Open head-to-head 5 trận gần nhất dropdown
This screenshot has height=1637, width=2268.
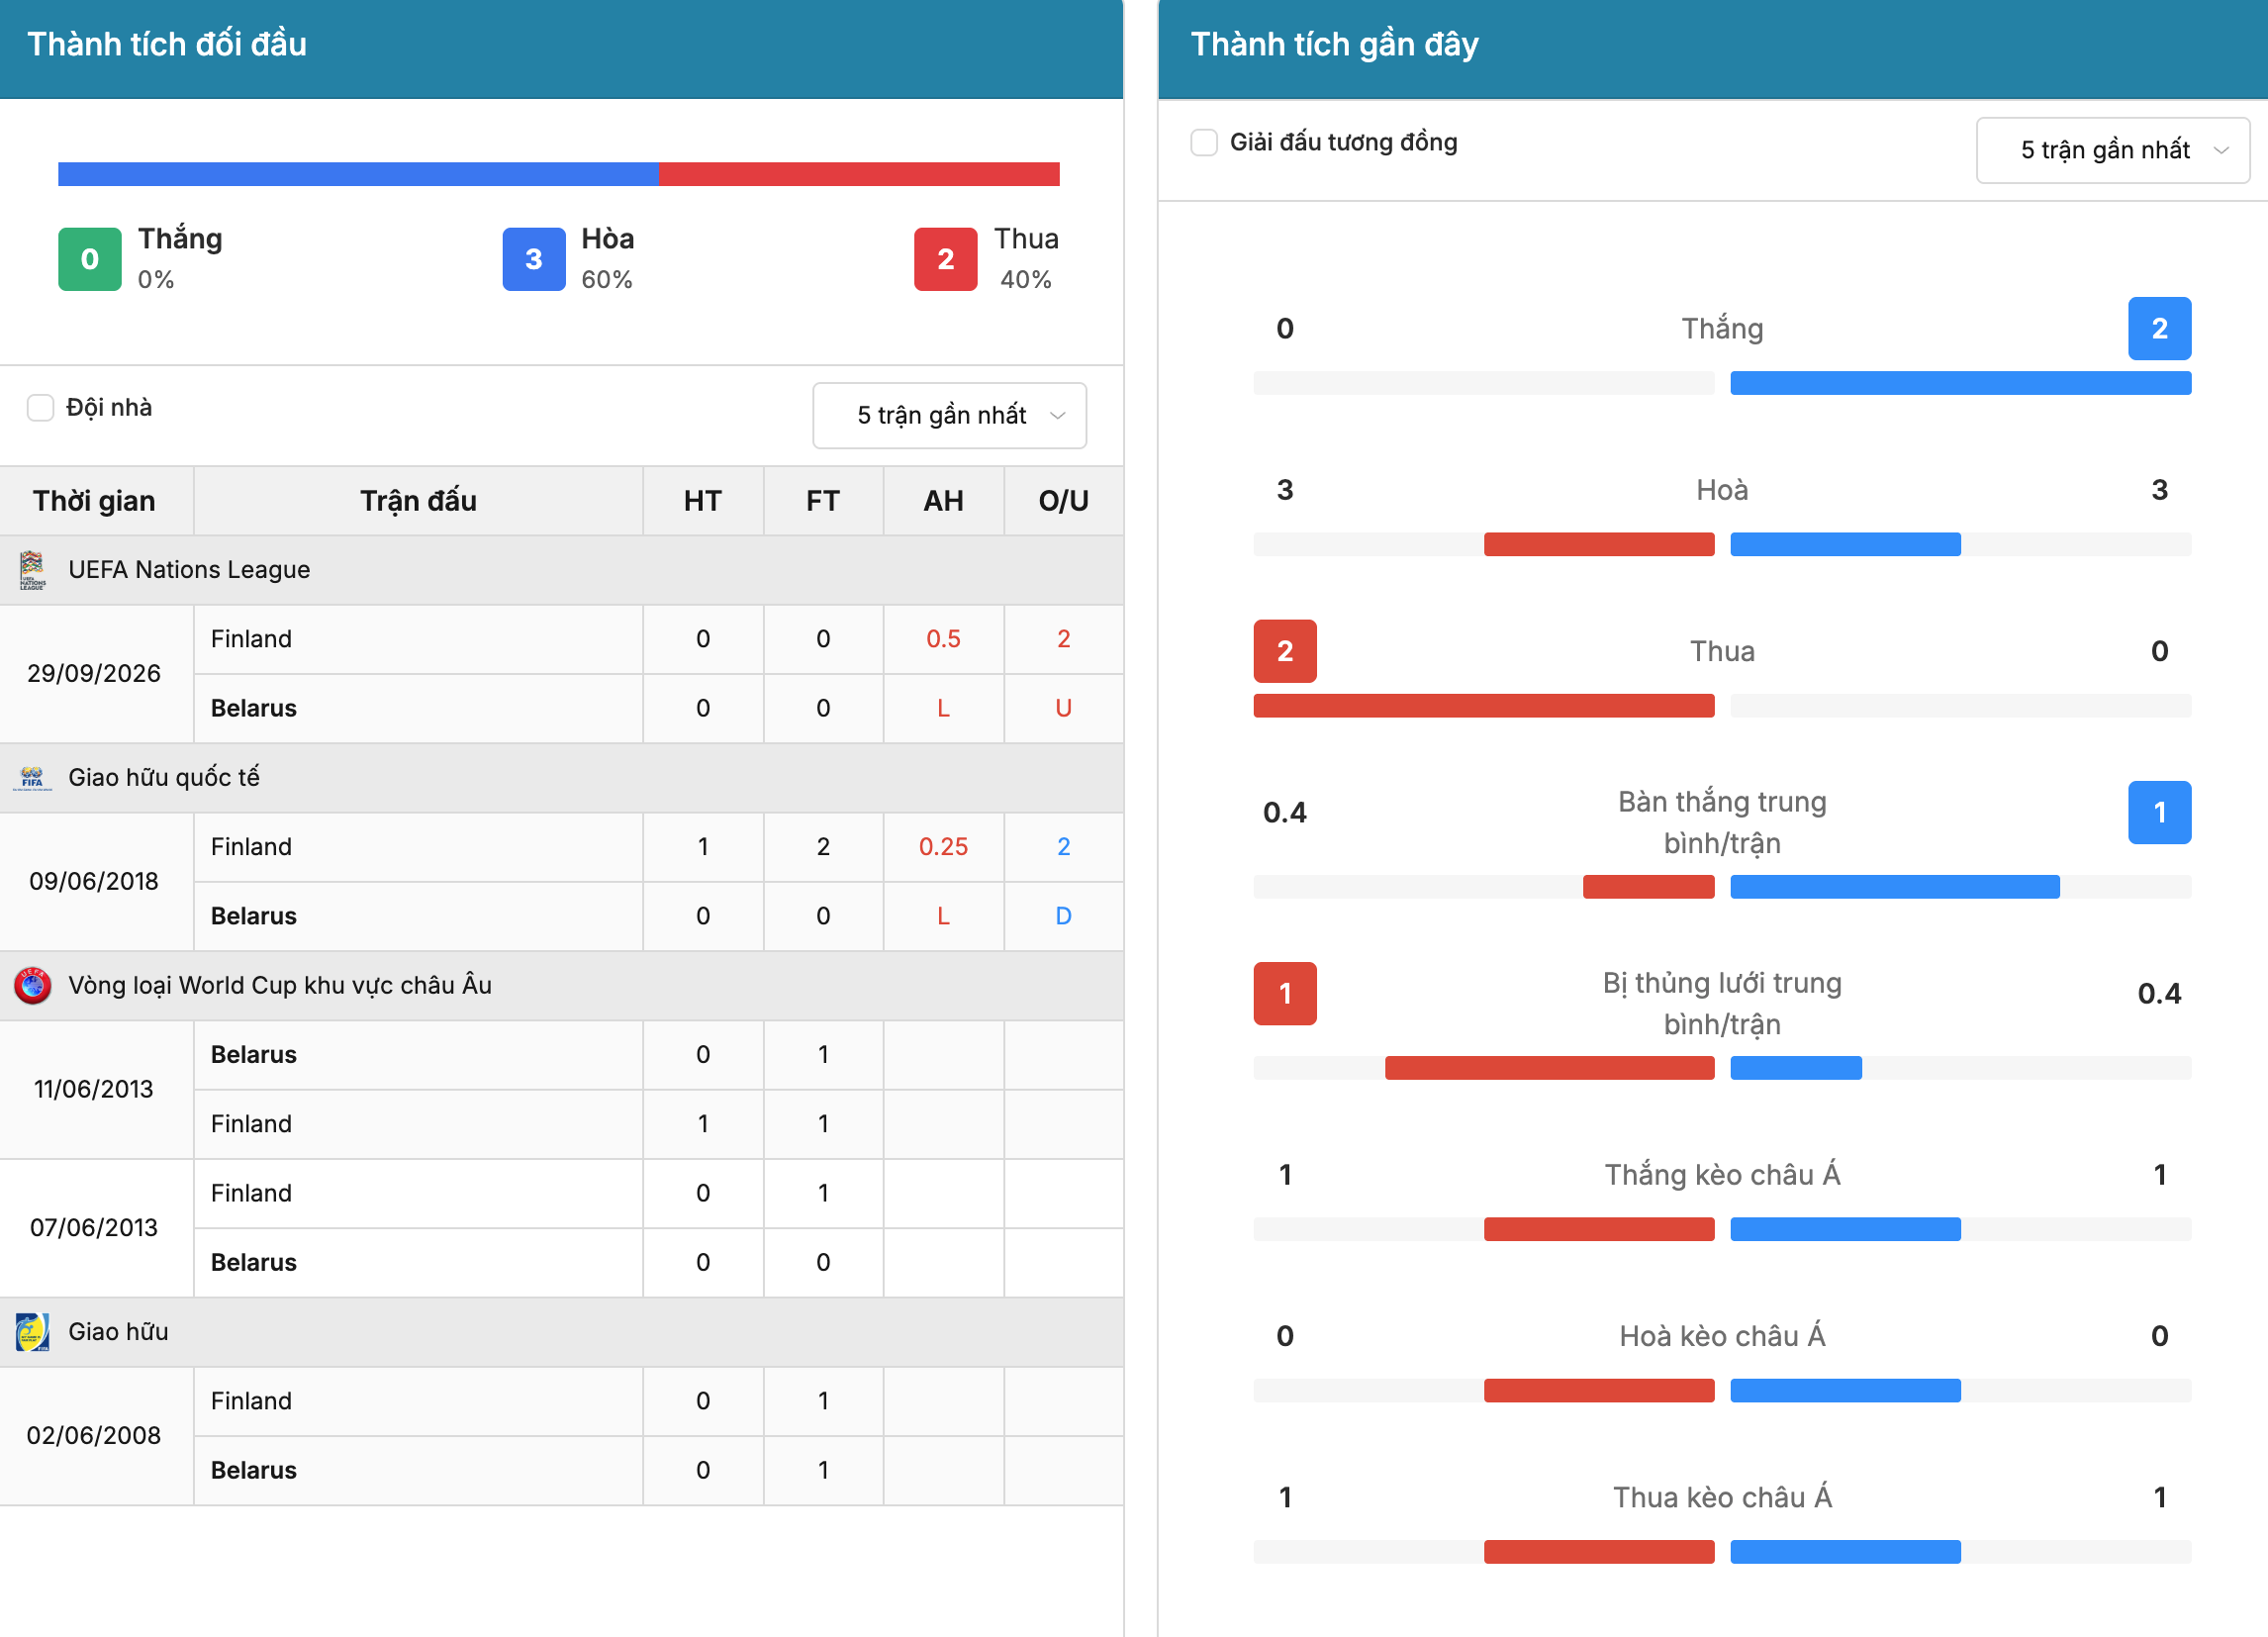[949, 415]
